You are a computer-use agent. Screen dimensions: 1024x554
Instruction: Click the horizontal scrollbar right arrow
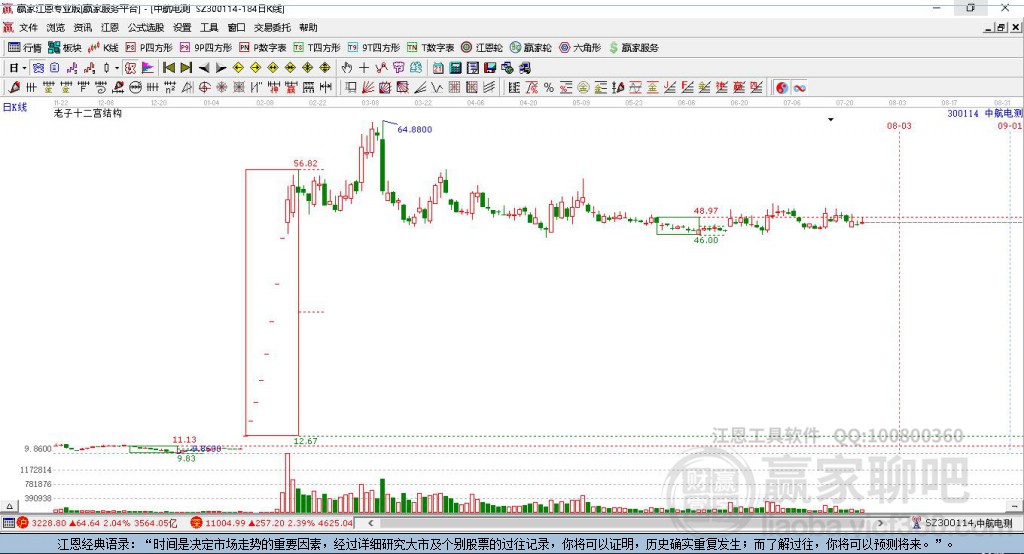(x=880, y=523)
